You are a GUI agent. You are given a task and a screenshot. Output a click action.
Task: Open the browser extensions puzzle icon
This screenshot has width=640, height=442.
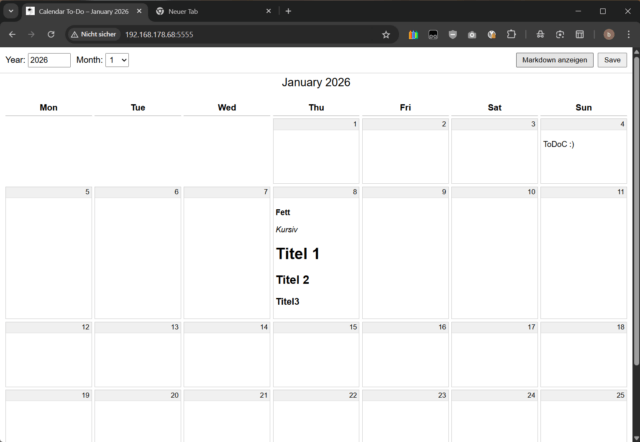[511, 34]
